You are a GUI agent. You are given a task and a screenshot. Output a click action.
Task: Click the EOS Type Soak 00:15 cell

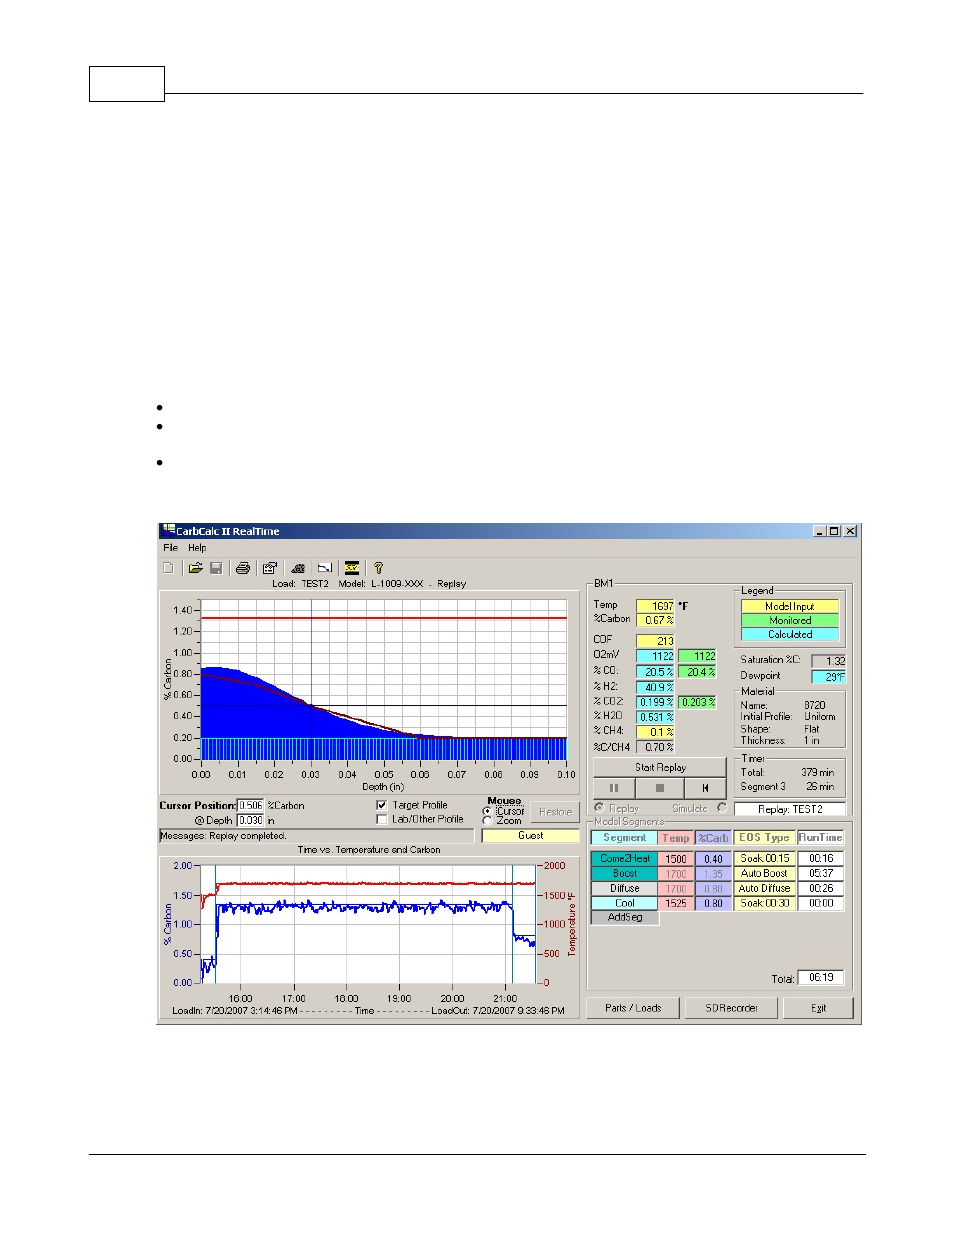pyautogui.click(x=765, y=858)
